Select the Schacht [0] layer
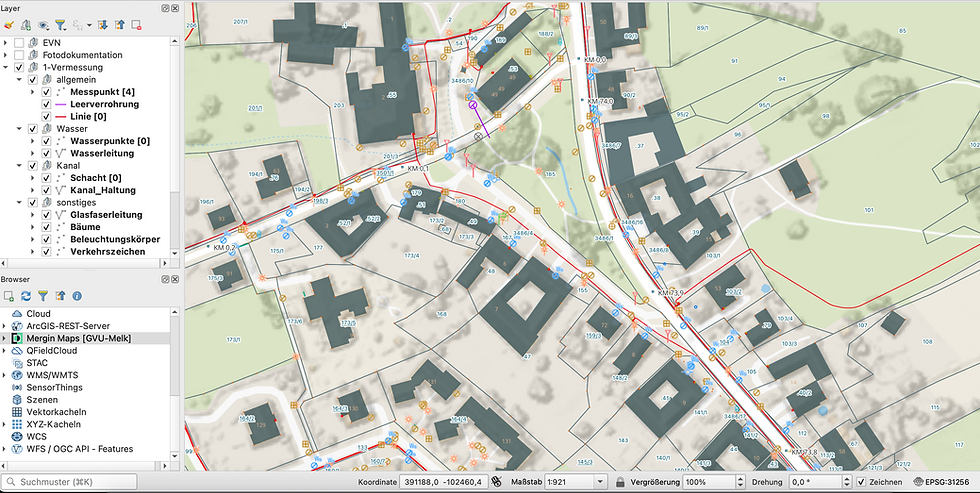Image resolution: width=980 pixels, height=493 pixels. coord(96,178)
